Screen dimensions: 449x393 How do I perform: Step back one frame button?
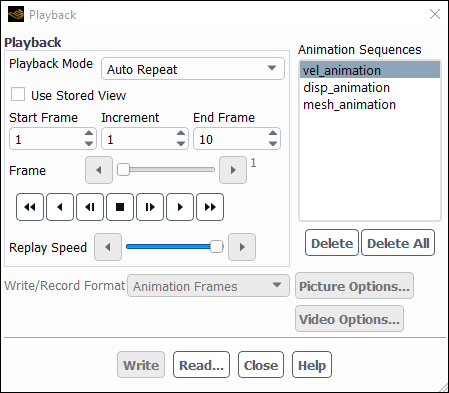pyautogui.click(x=90, y=207)
